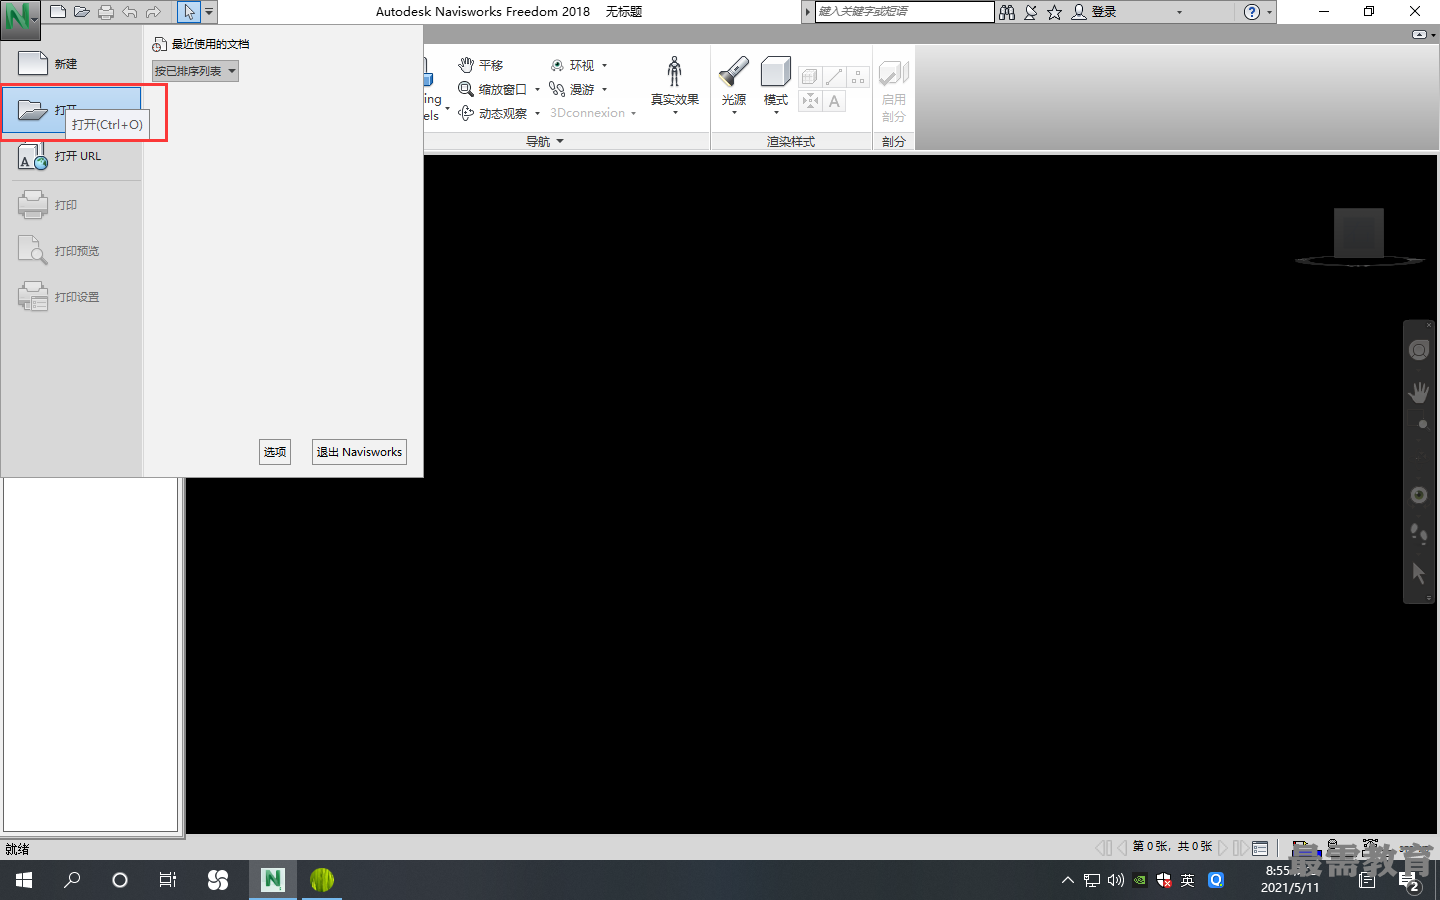
Task: Click the Navisworks taskbar icon
Action: pyautogui.click(x=273, y=880)
